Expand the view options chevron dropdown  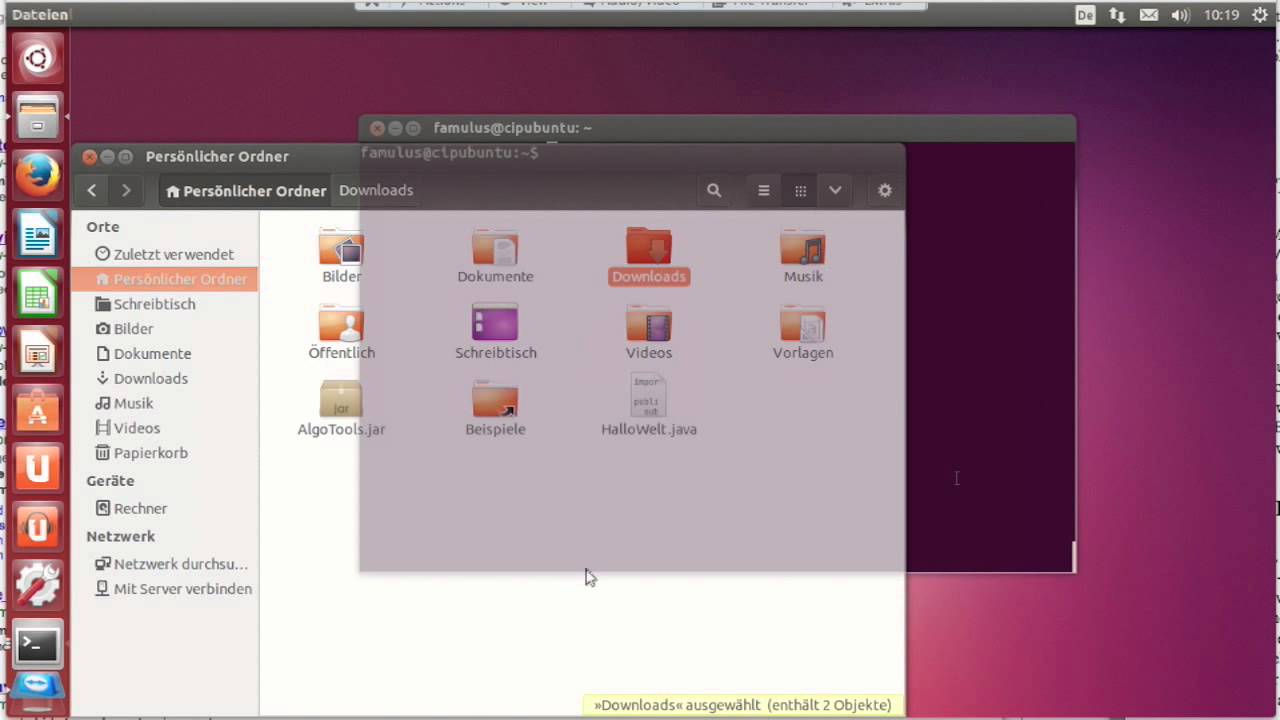pos(835,190)
